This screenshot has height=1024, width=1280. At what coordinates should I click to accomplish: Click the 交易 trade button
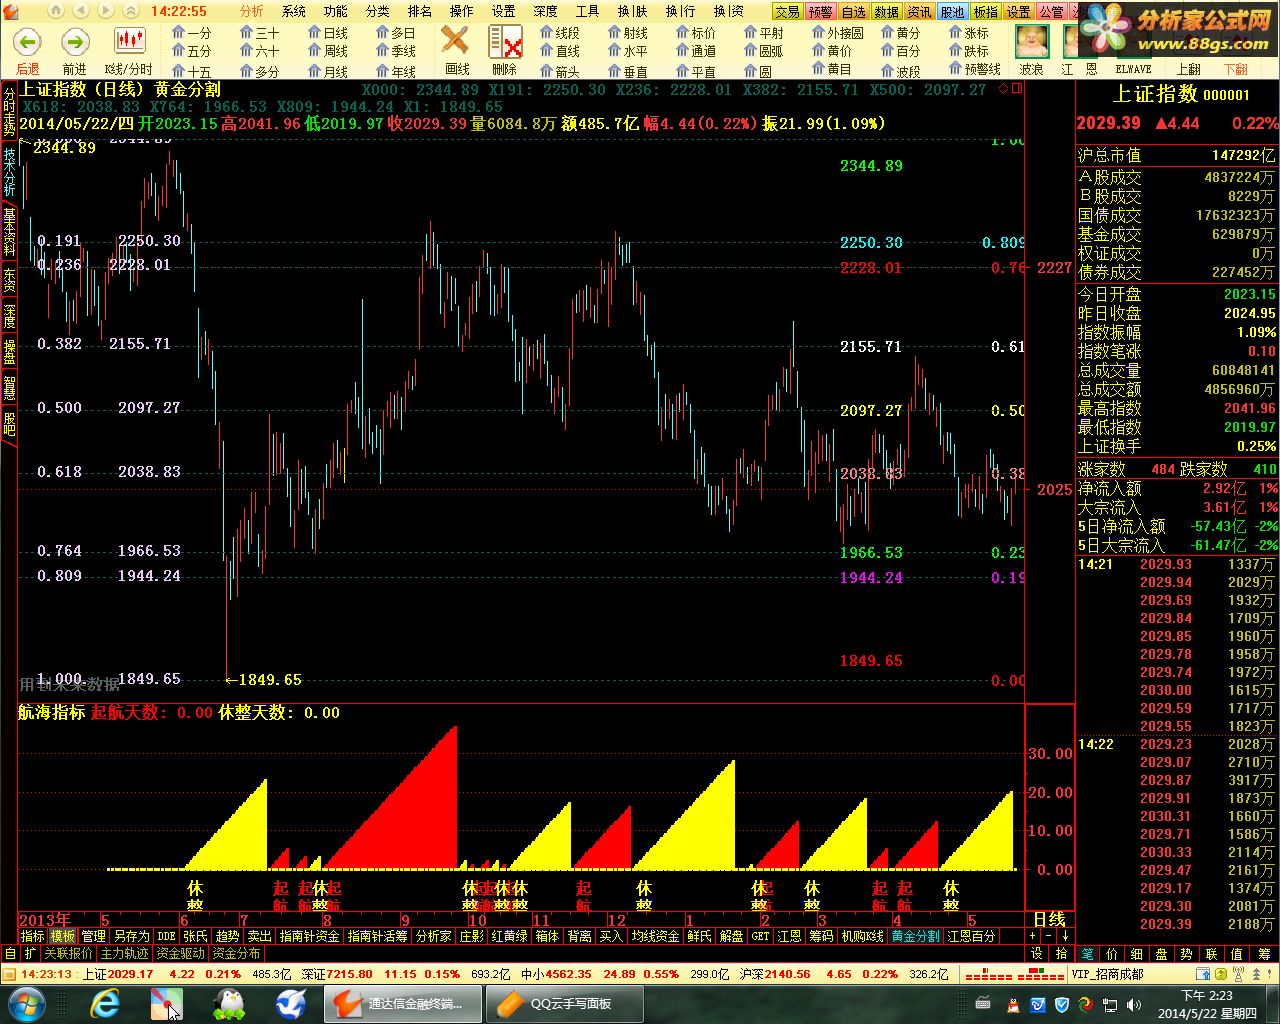[788, 12]
